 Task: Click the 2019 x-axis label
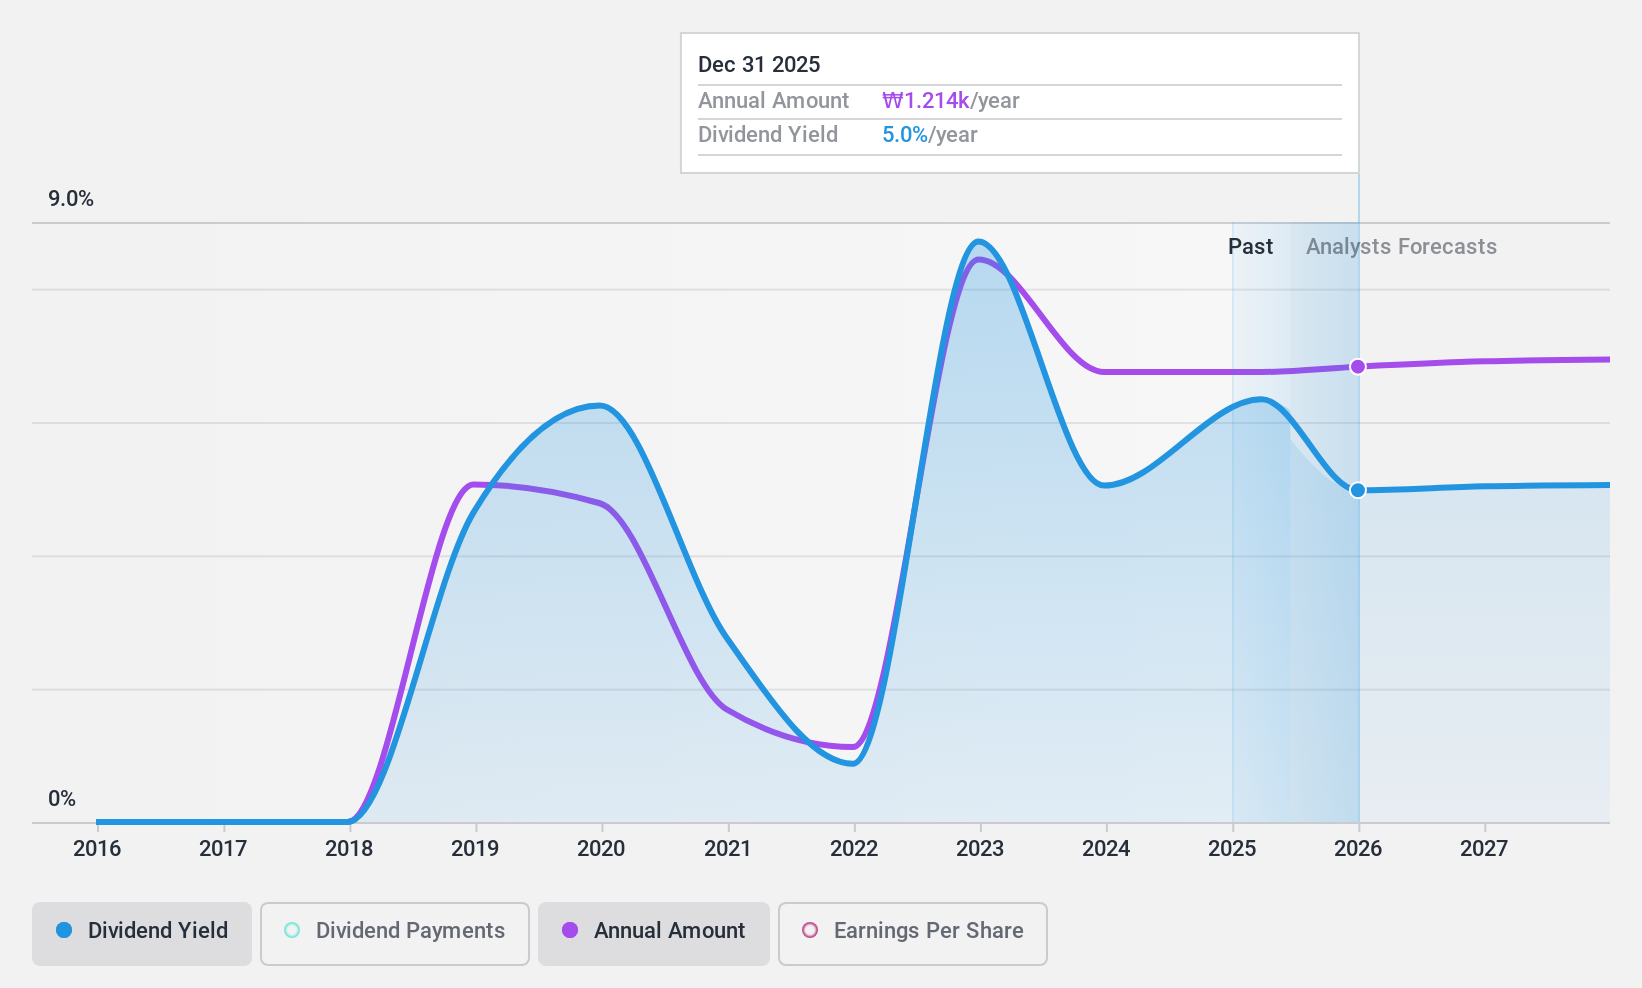coord(475,849)
